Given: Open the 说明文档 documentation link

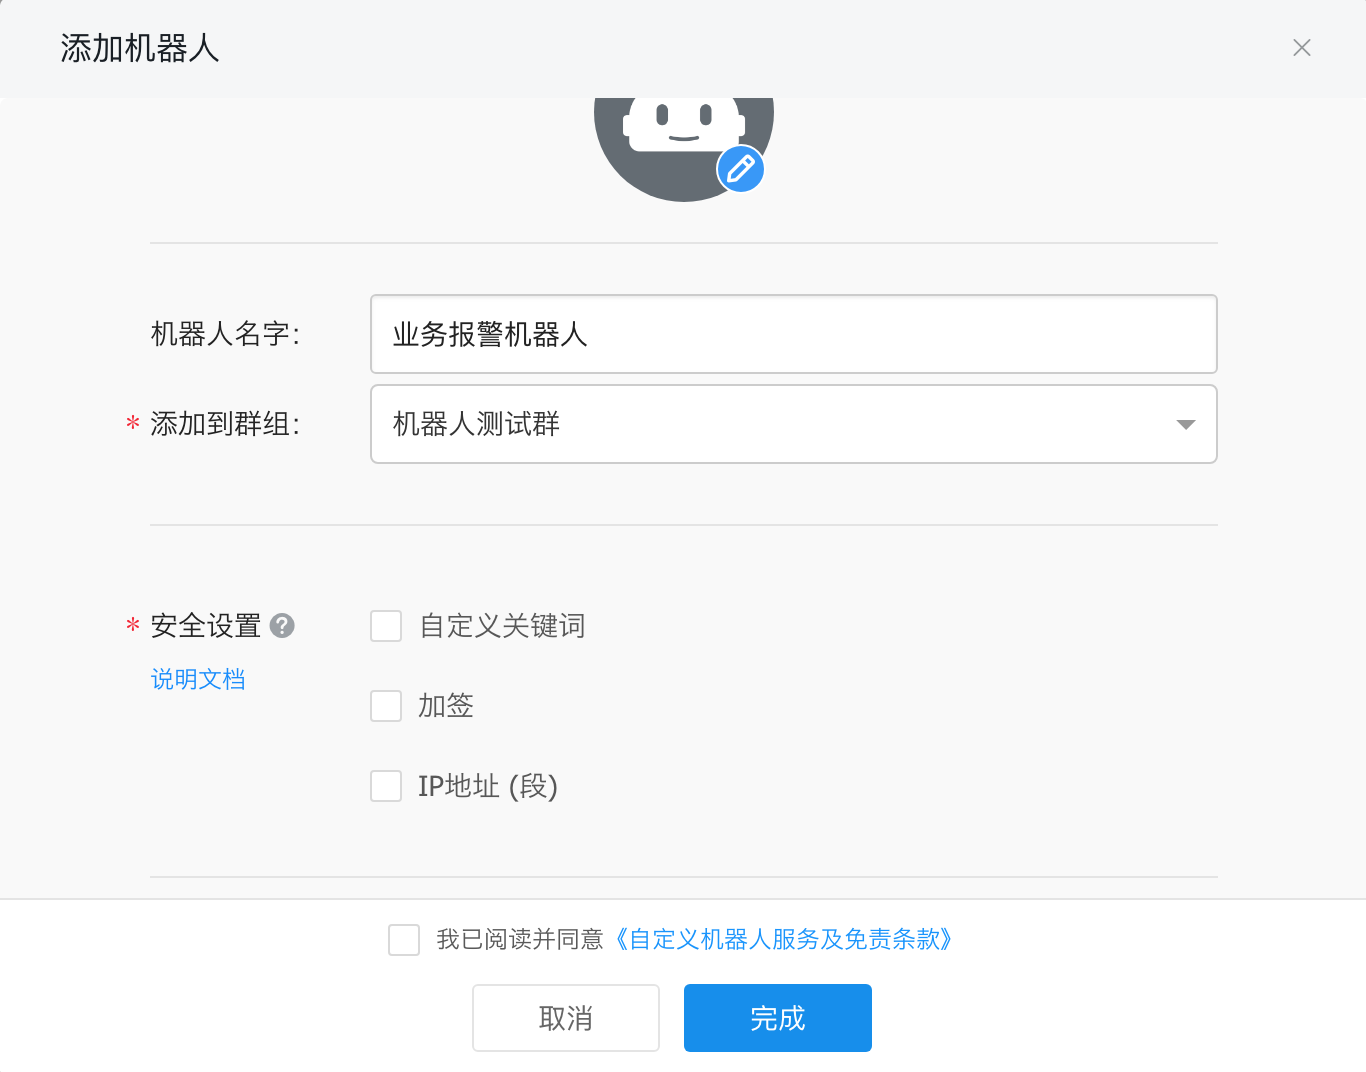Looking at the screenshot, I should pos(197,679).
